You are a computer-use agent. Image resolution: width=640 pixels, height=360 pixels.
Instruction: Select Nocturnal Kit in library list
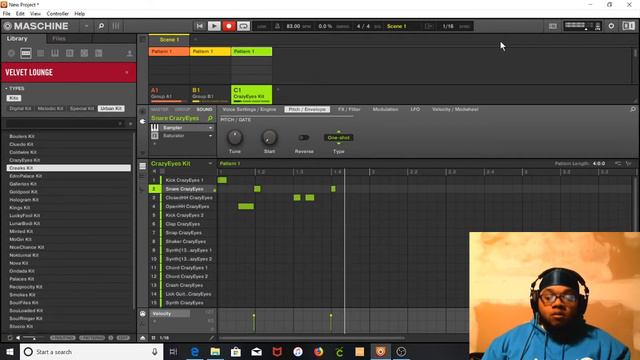point(69,255)
